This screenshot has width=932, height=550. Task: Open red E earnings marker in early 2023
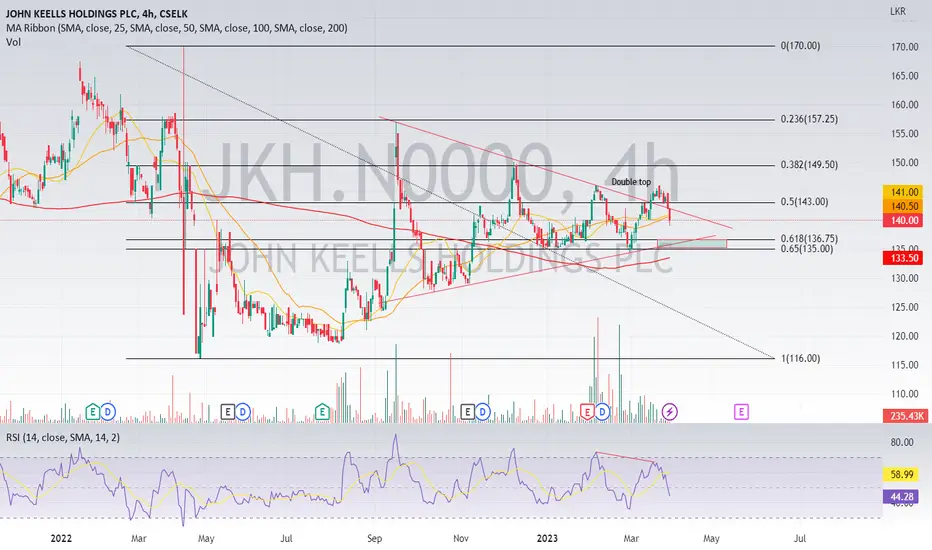587,411
